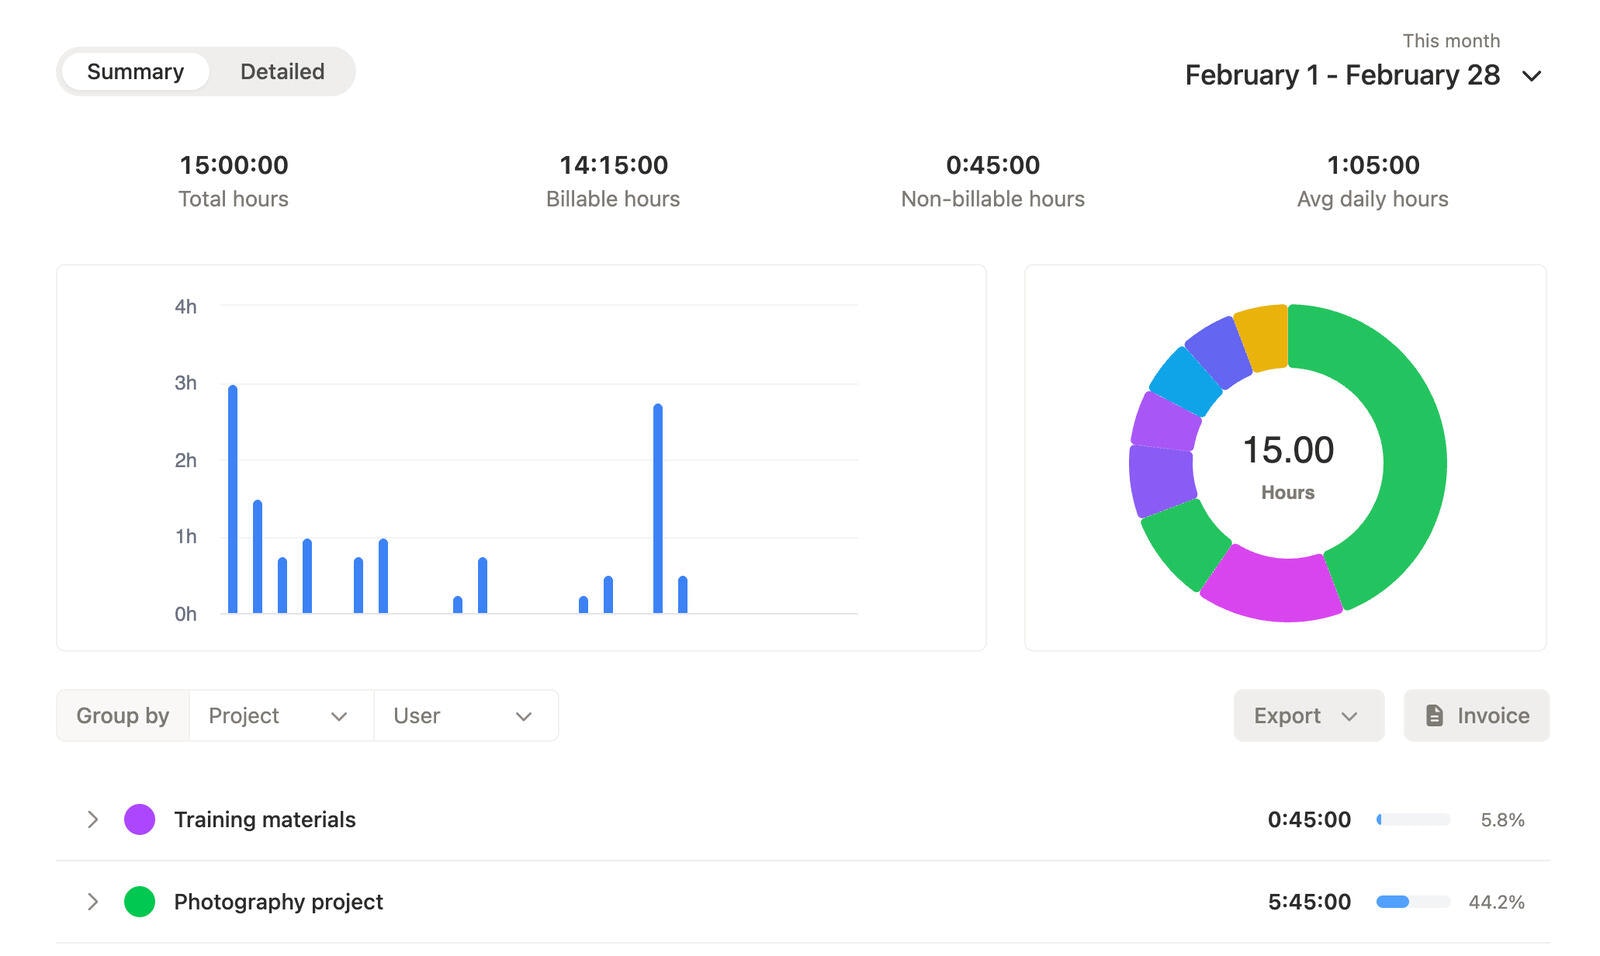The height and width of the screenshot is (956, 1600).
Task: Expand the Training materials row
Action: point(92,819)
